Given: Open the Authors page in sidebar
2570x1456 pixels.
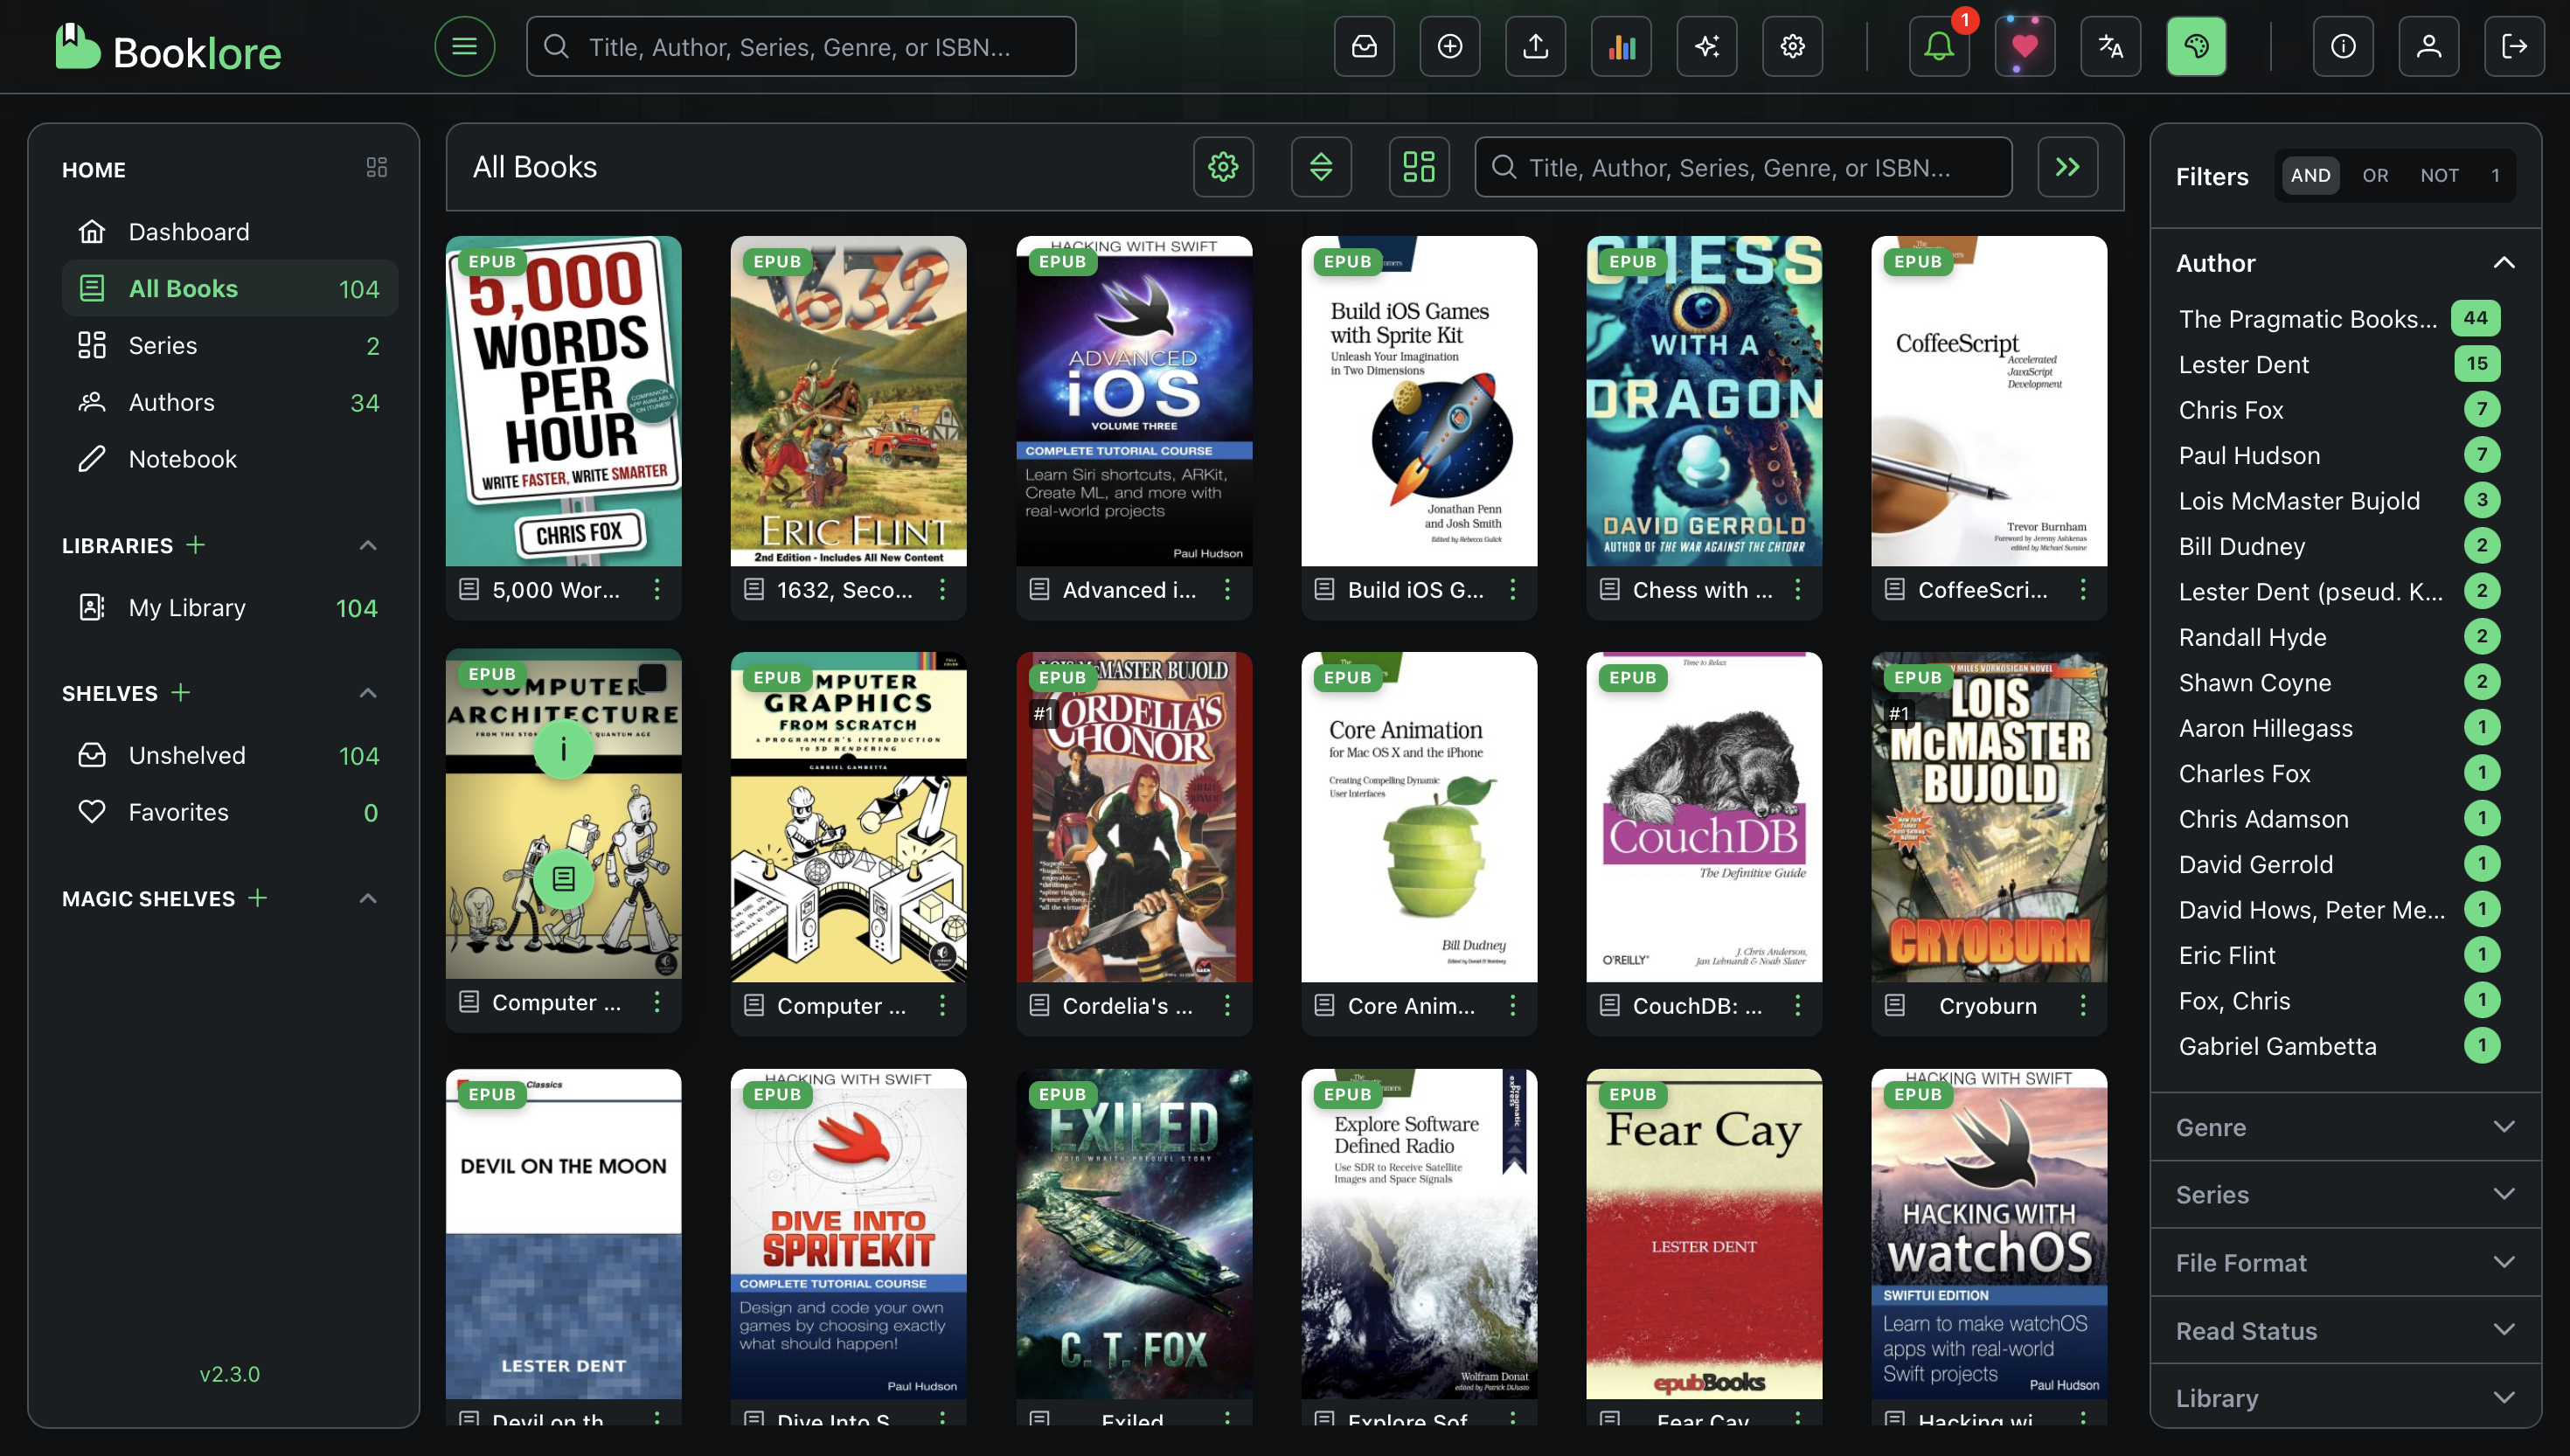Looking at the screenshot, I should [229, 402].
